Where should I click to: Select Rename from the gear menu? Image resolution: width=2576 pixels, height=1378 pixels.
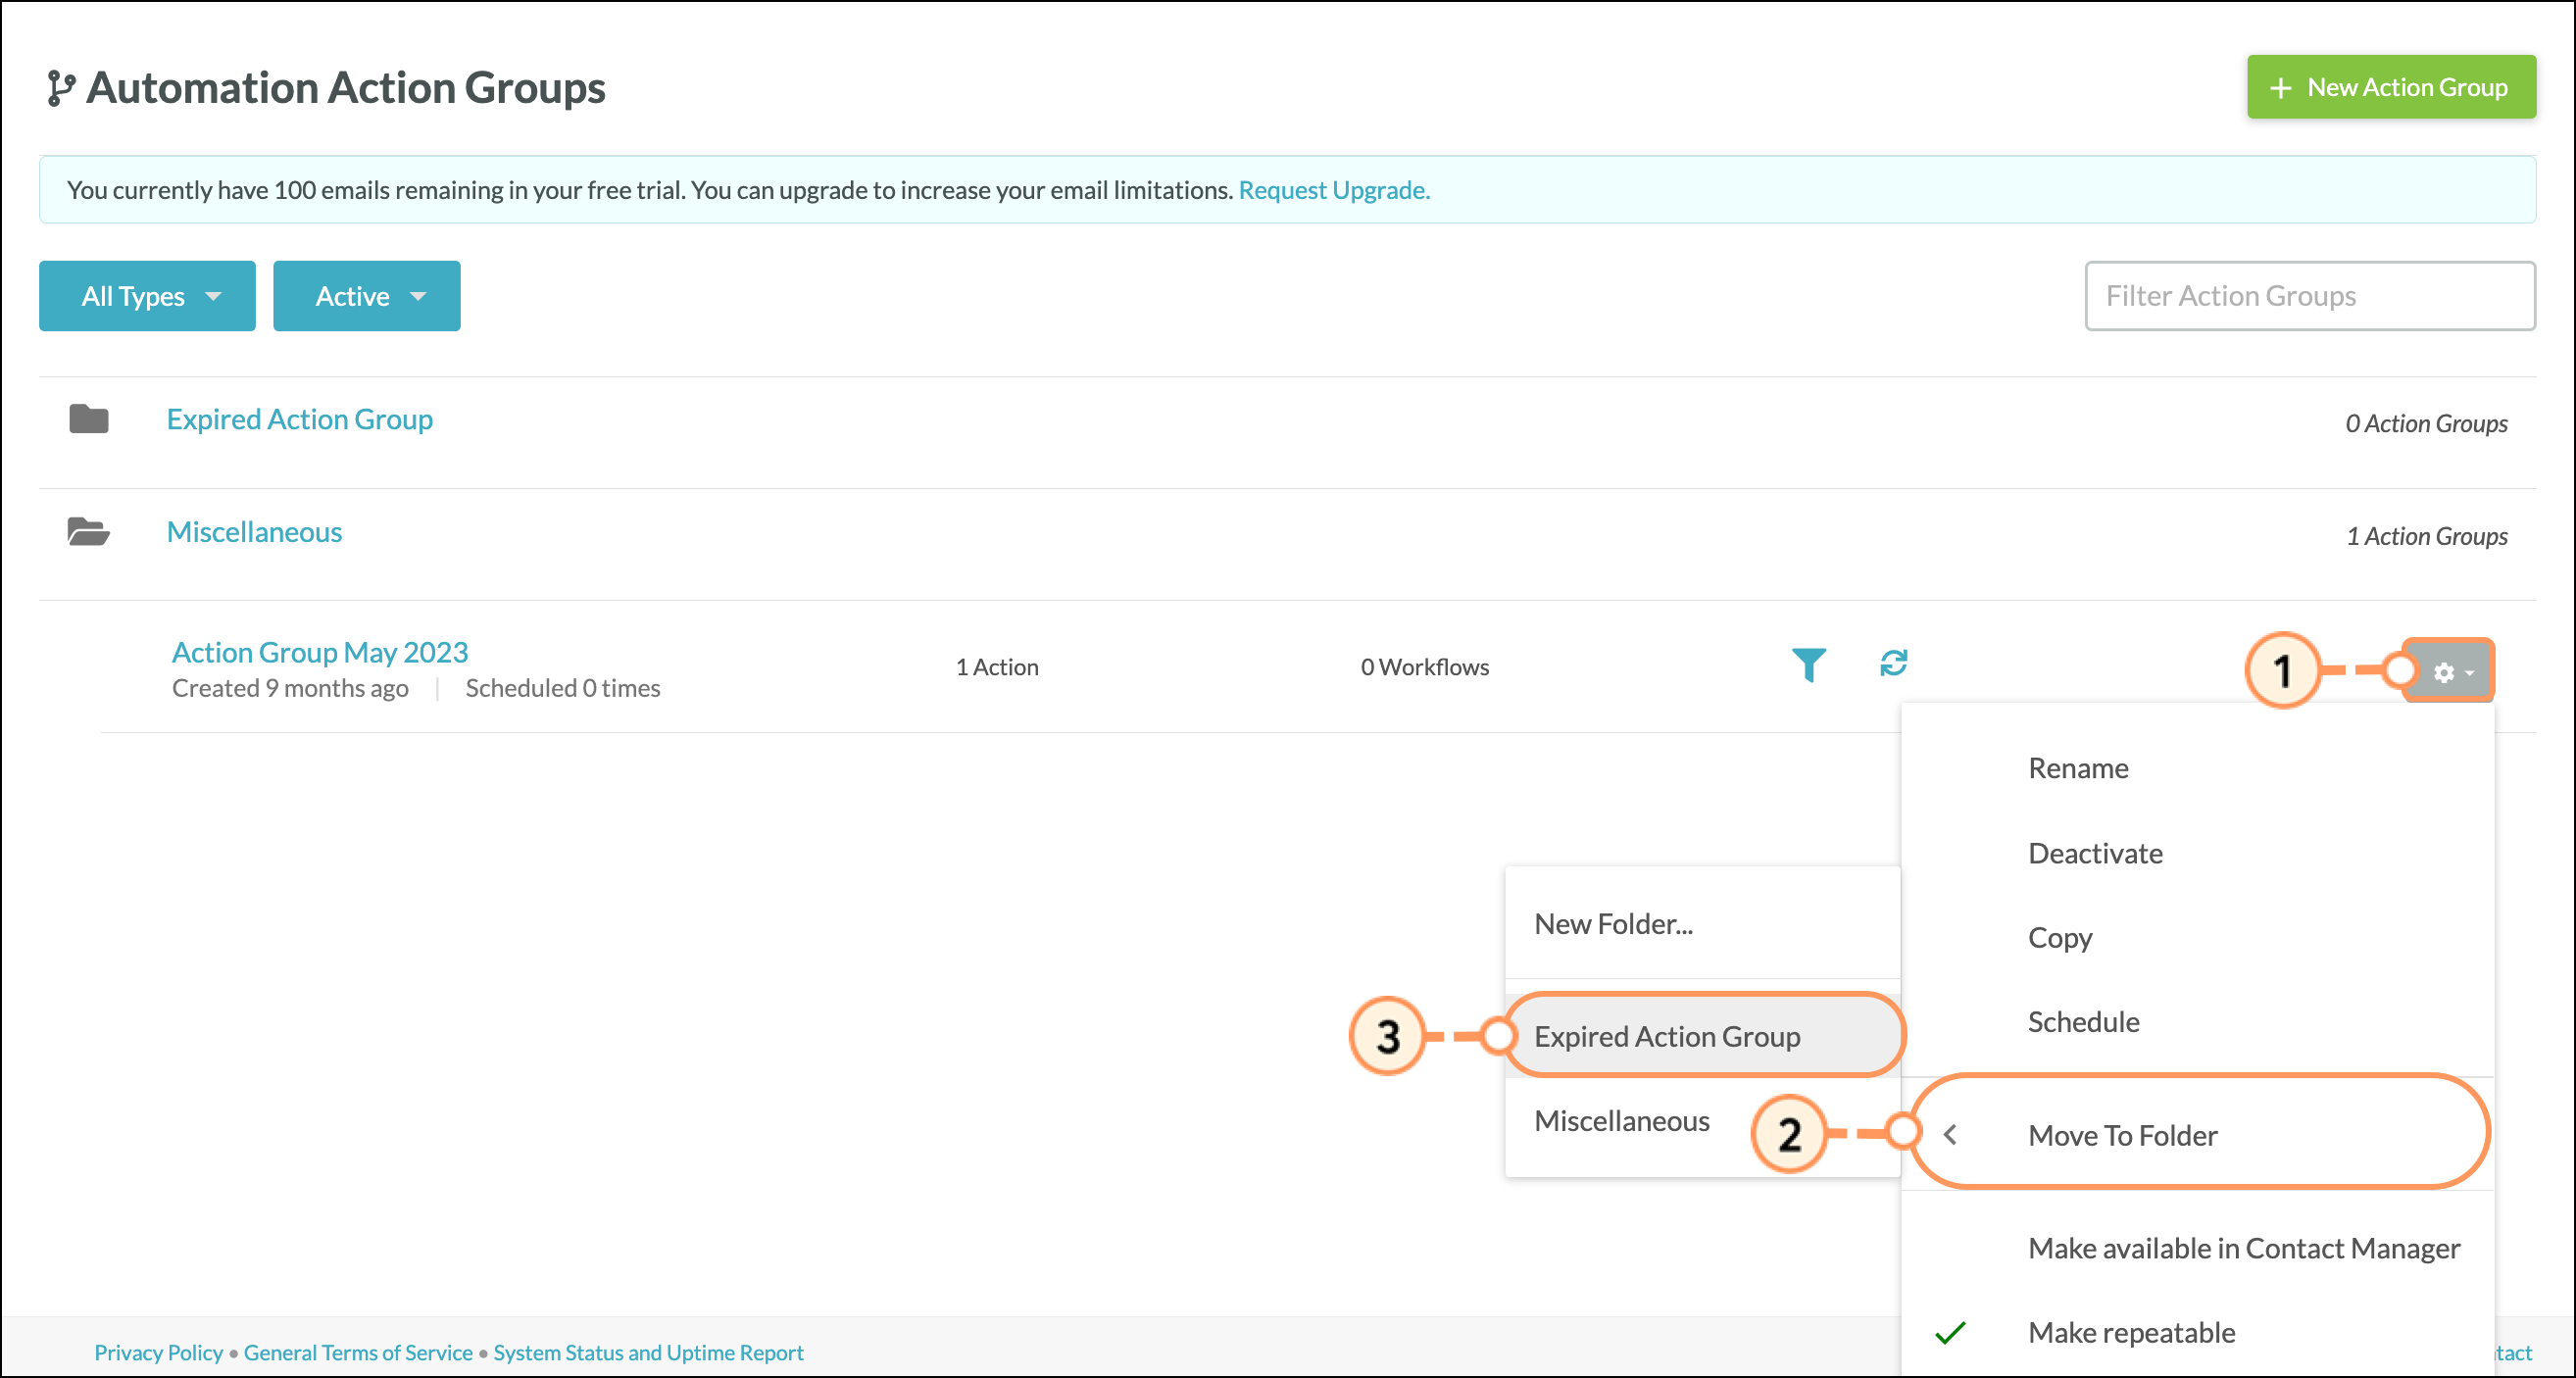click(2198, 768)
